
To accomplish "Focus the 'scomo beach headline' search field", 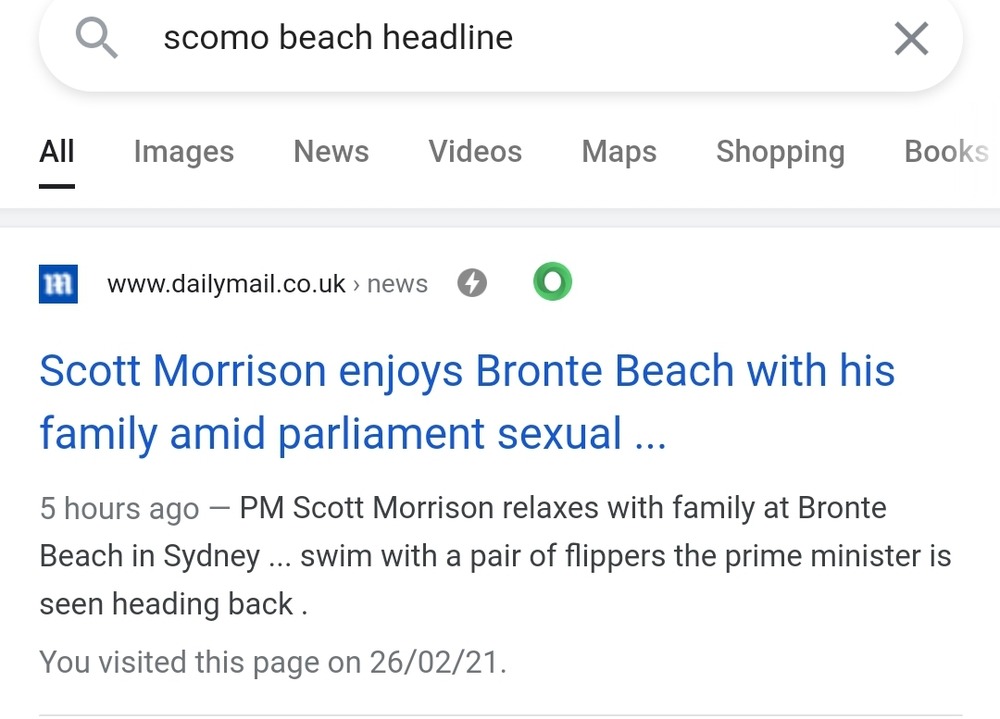I will 500,39.
